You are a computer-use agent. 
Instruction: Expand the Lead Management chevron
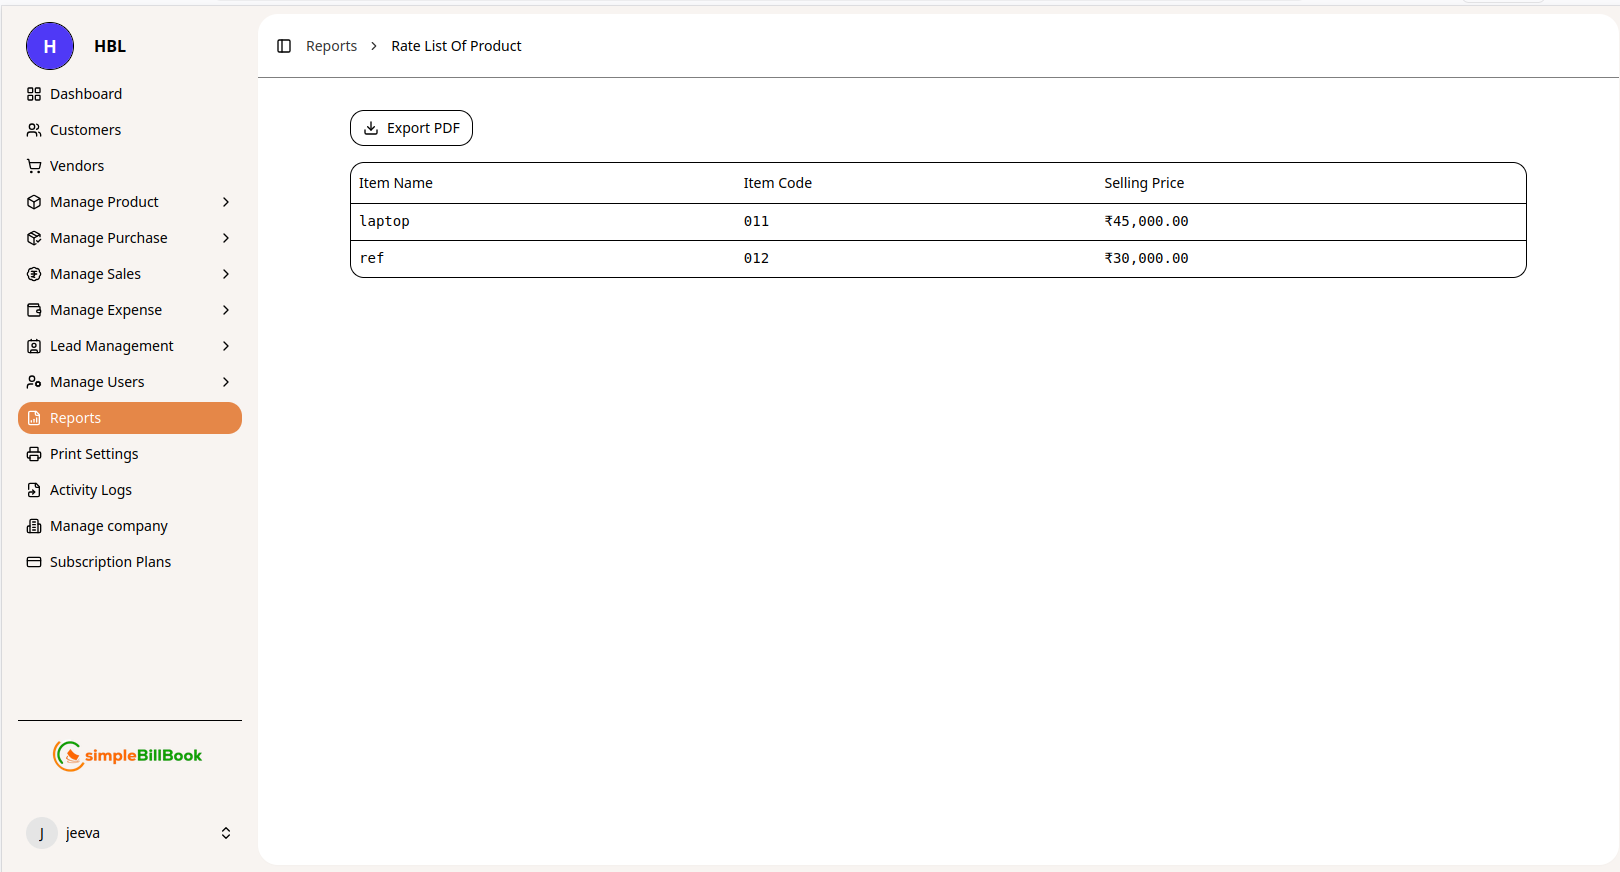[x=226, y=346]
